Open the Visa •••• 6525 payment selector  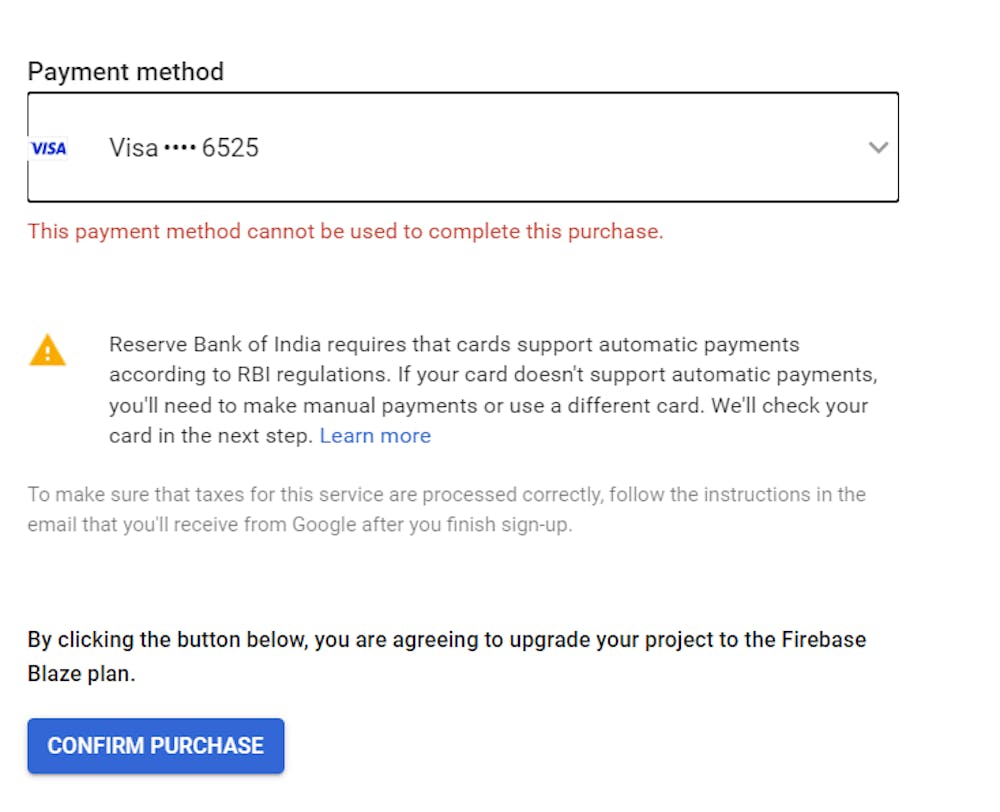[x=462, y=148]
